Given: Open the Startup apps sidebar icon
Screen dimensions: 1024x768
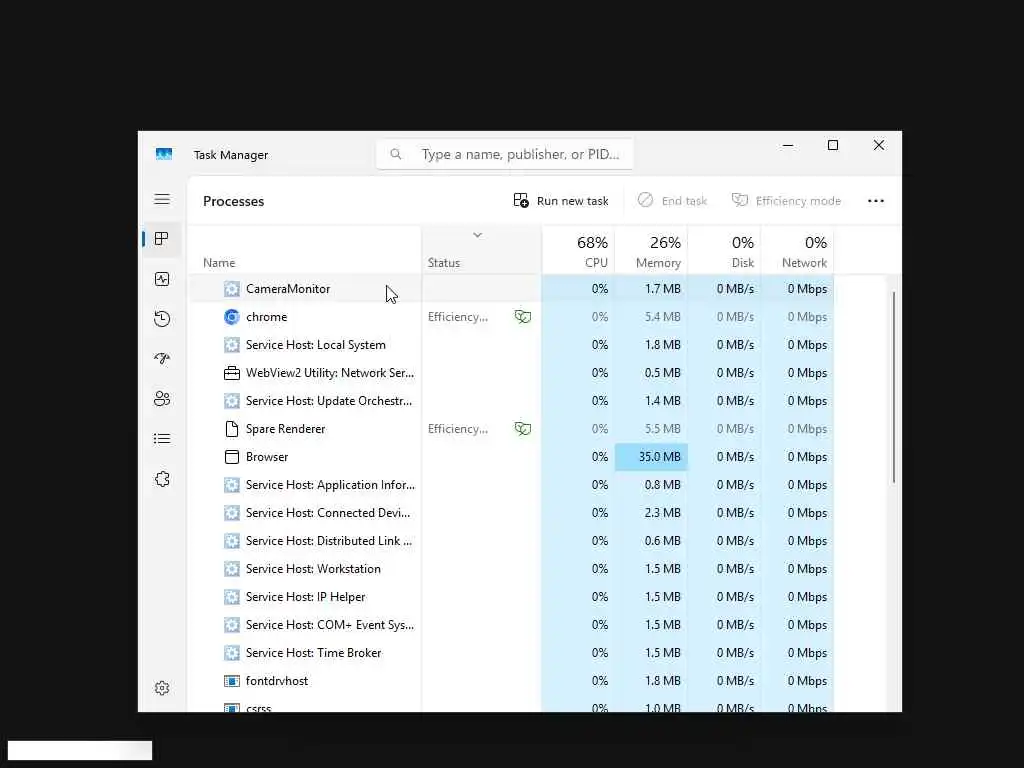Looking at the screenshot, I should pyautogui.click(x=162, y=359).
